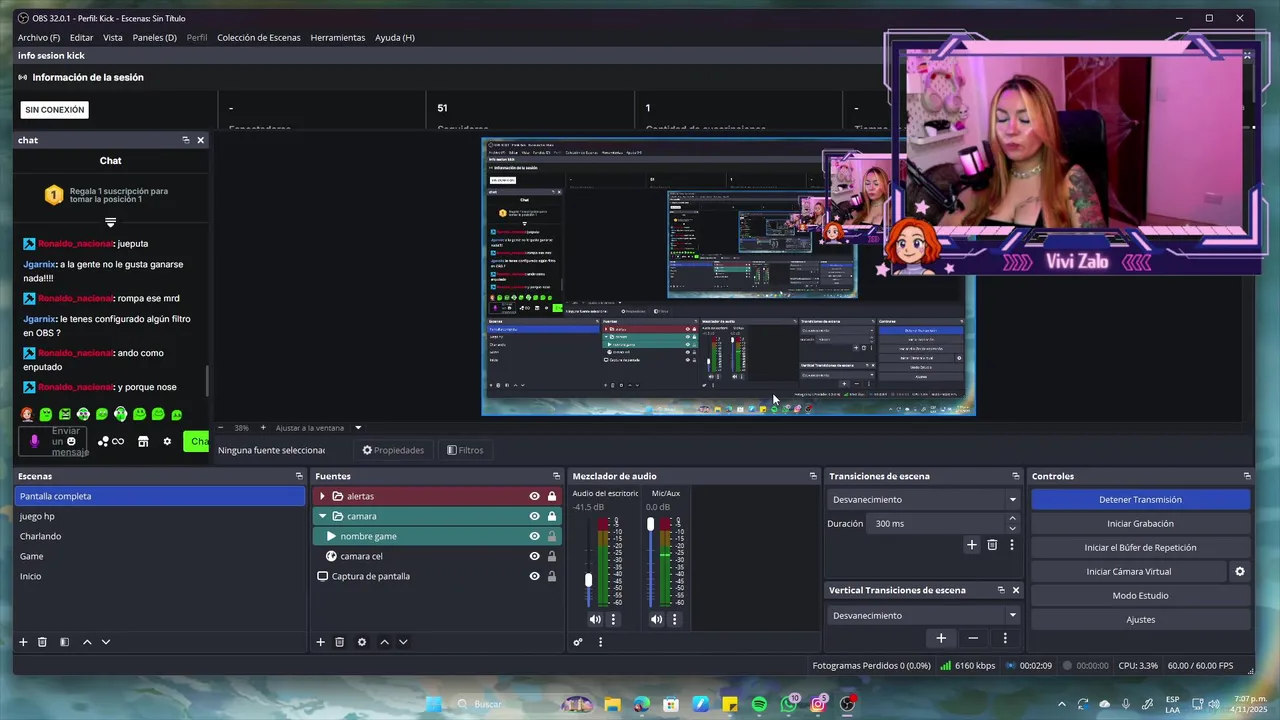This screenshot has height=720, width=1280.
Task: Open Audio del escritorio options dots
Action: click(x=613, y=619)
